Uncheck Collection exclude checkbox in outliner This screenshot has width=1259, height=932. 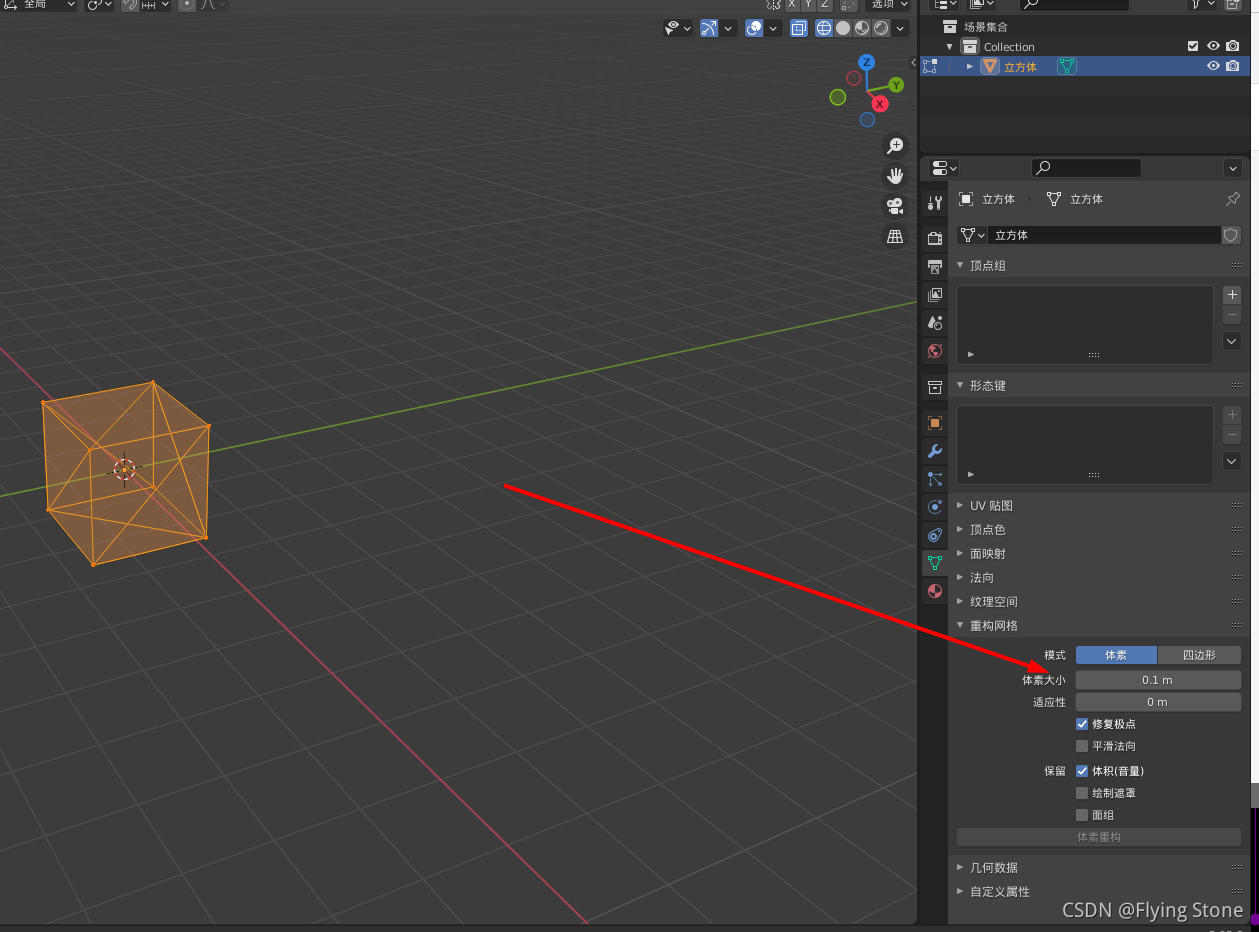point(1193,46)
